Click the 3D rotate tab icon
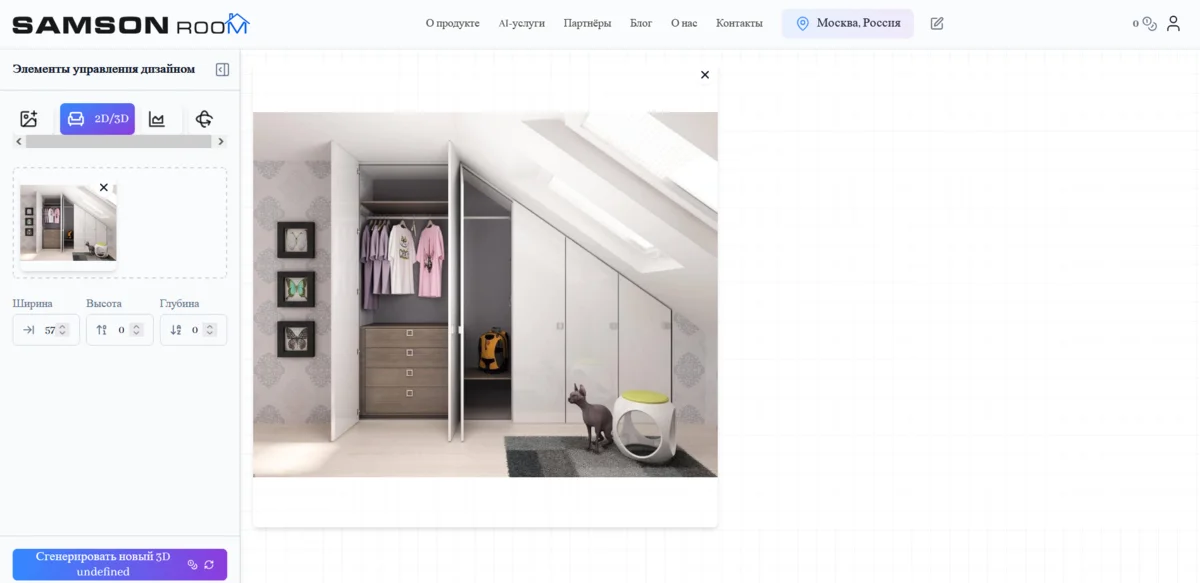This screenshot has width=1200, height=583. tap(204, 119)
